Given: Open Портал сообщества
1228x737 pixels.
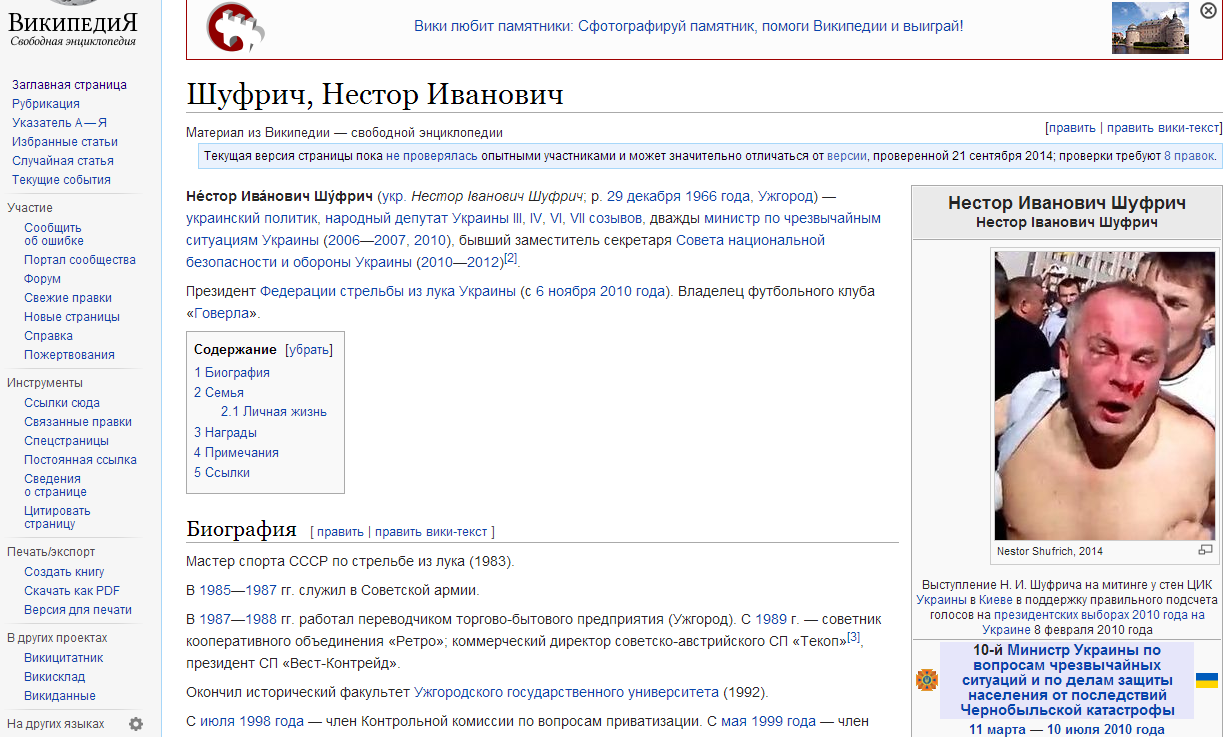Looking at the screenshot, I should (80, 260).
